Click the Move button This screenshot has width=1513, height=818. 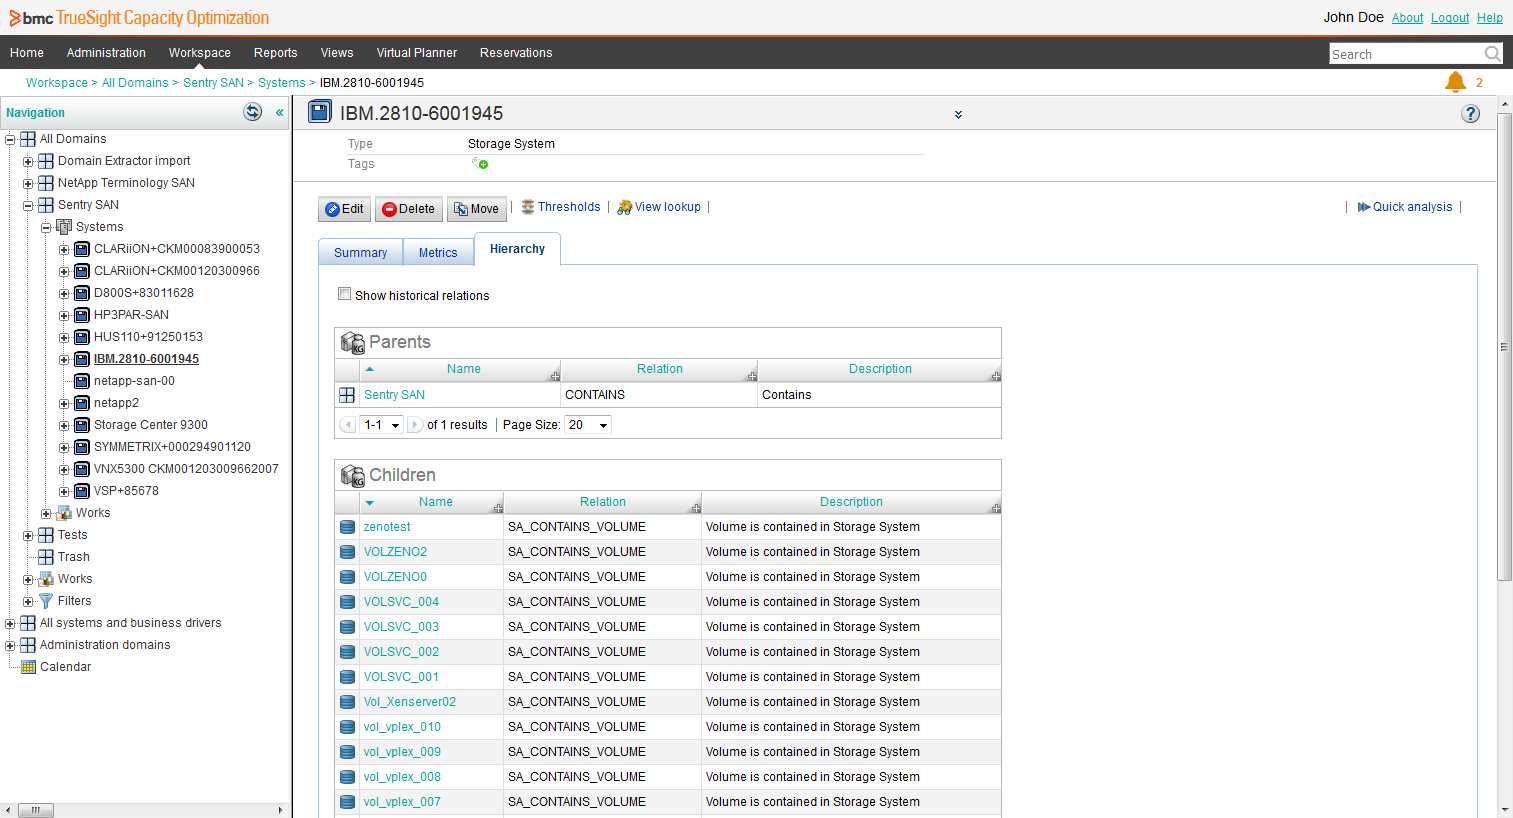tap(476, 209)
